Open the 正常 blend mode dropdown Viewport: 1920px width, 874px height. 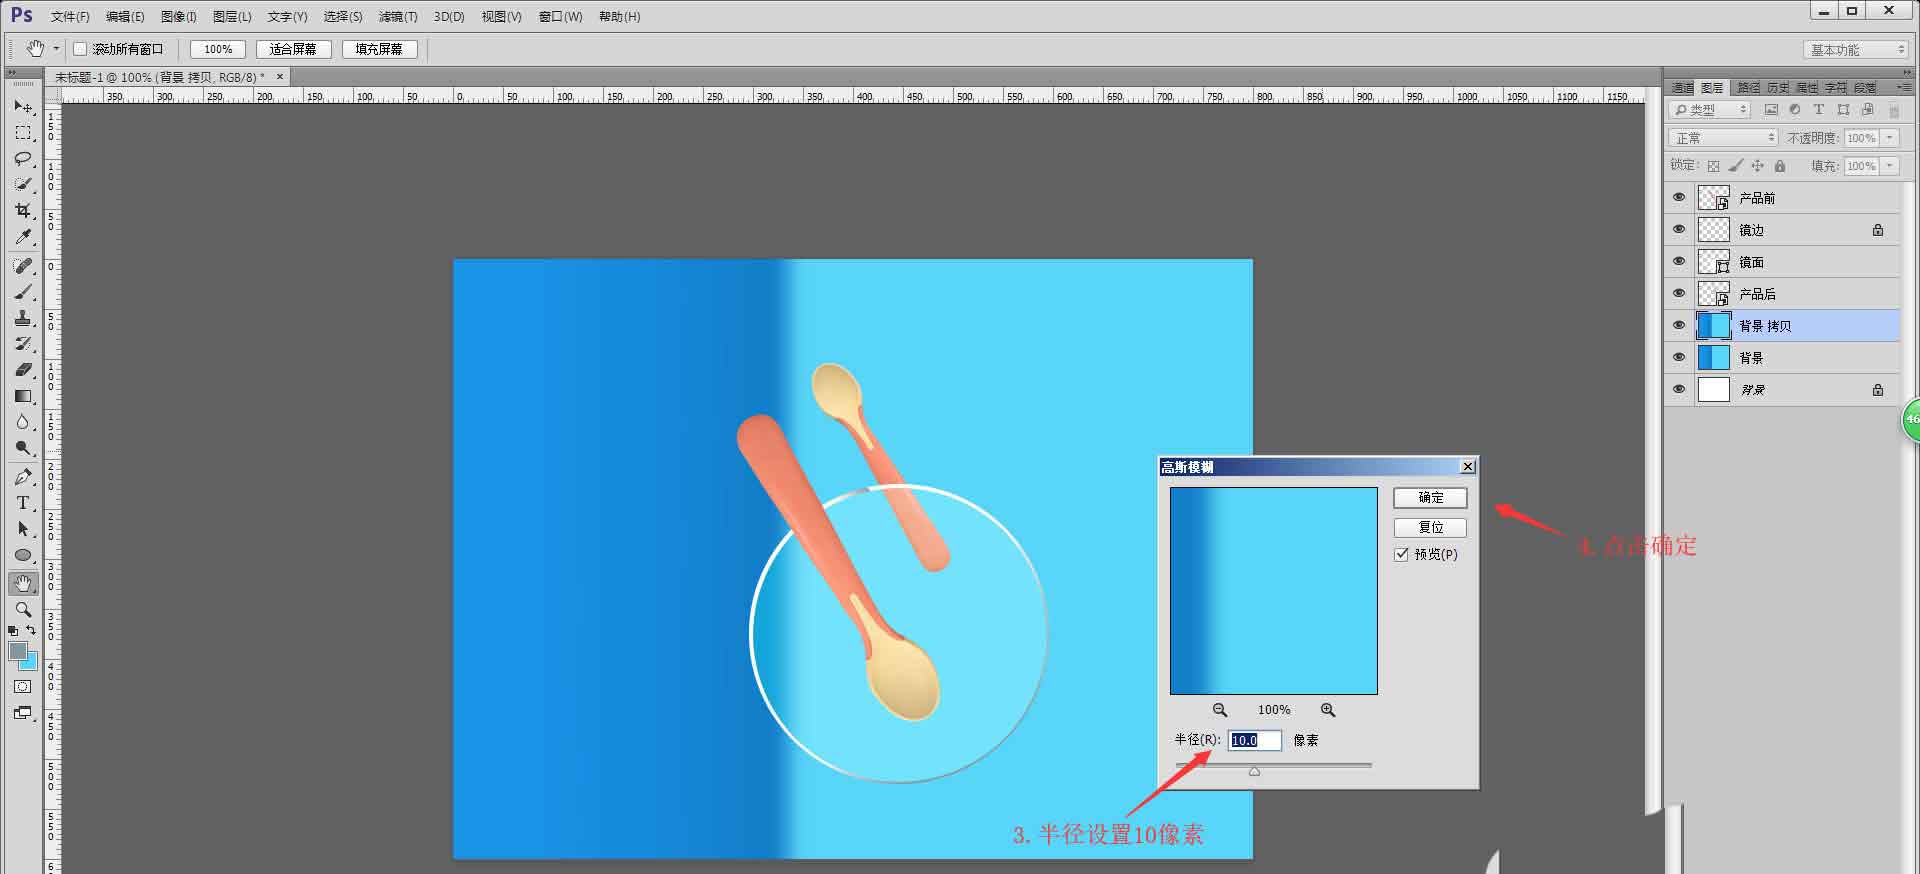point(1723,138)
